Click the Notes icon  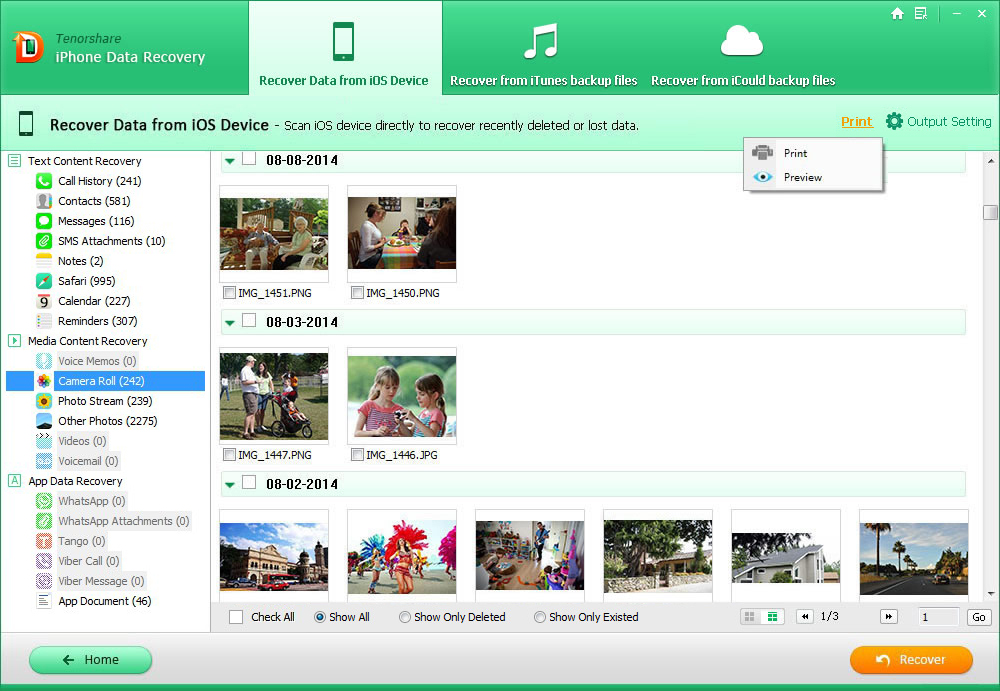[x=43, y=261]
